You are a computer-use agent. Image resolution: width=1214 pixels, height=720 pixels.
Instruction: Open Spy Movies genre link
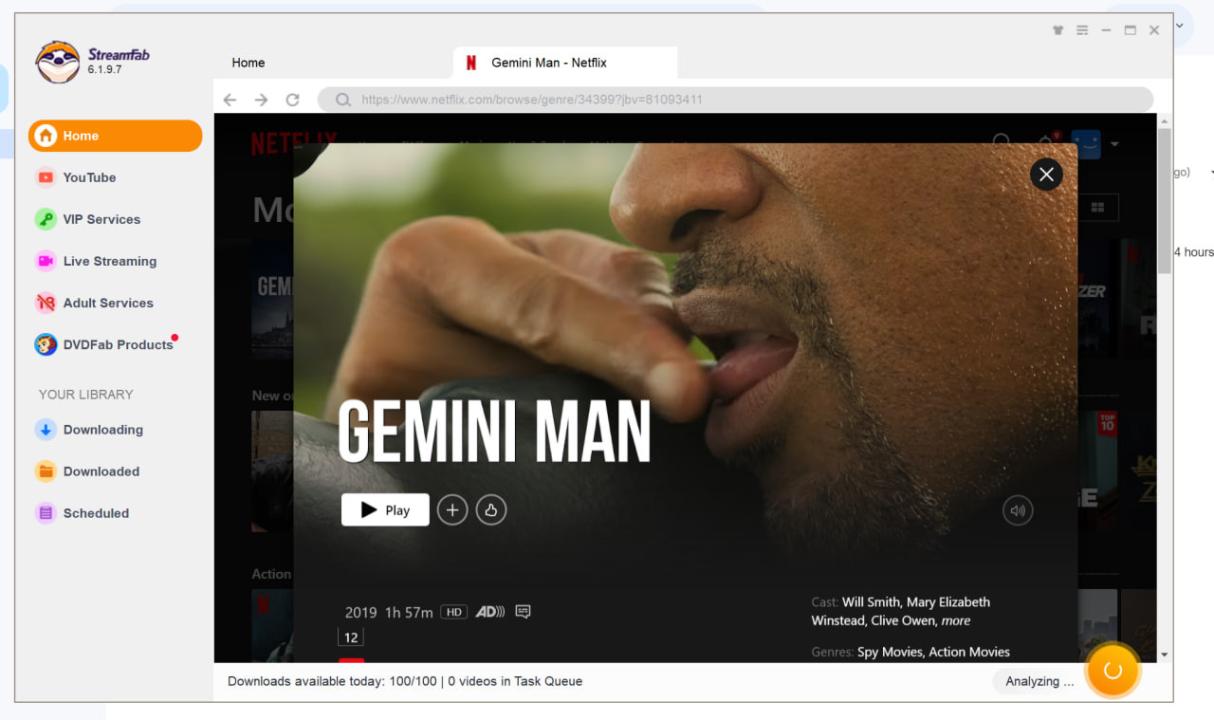click(x=889, y=652)
